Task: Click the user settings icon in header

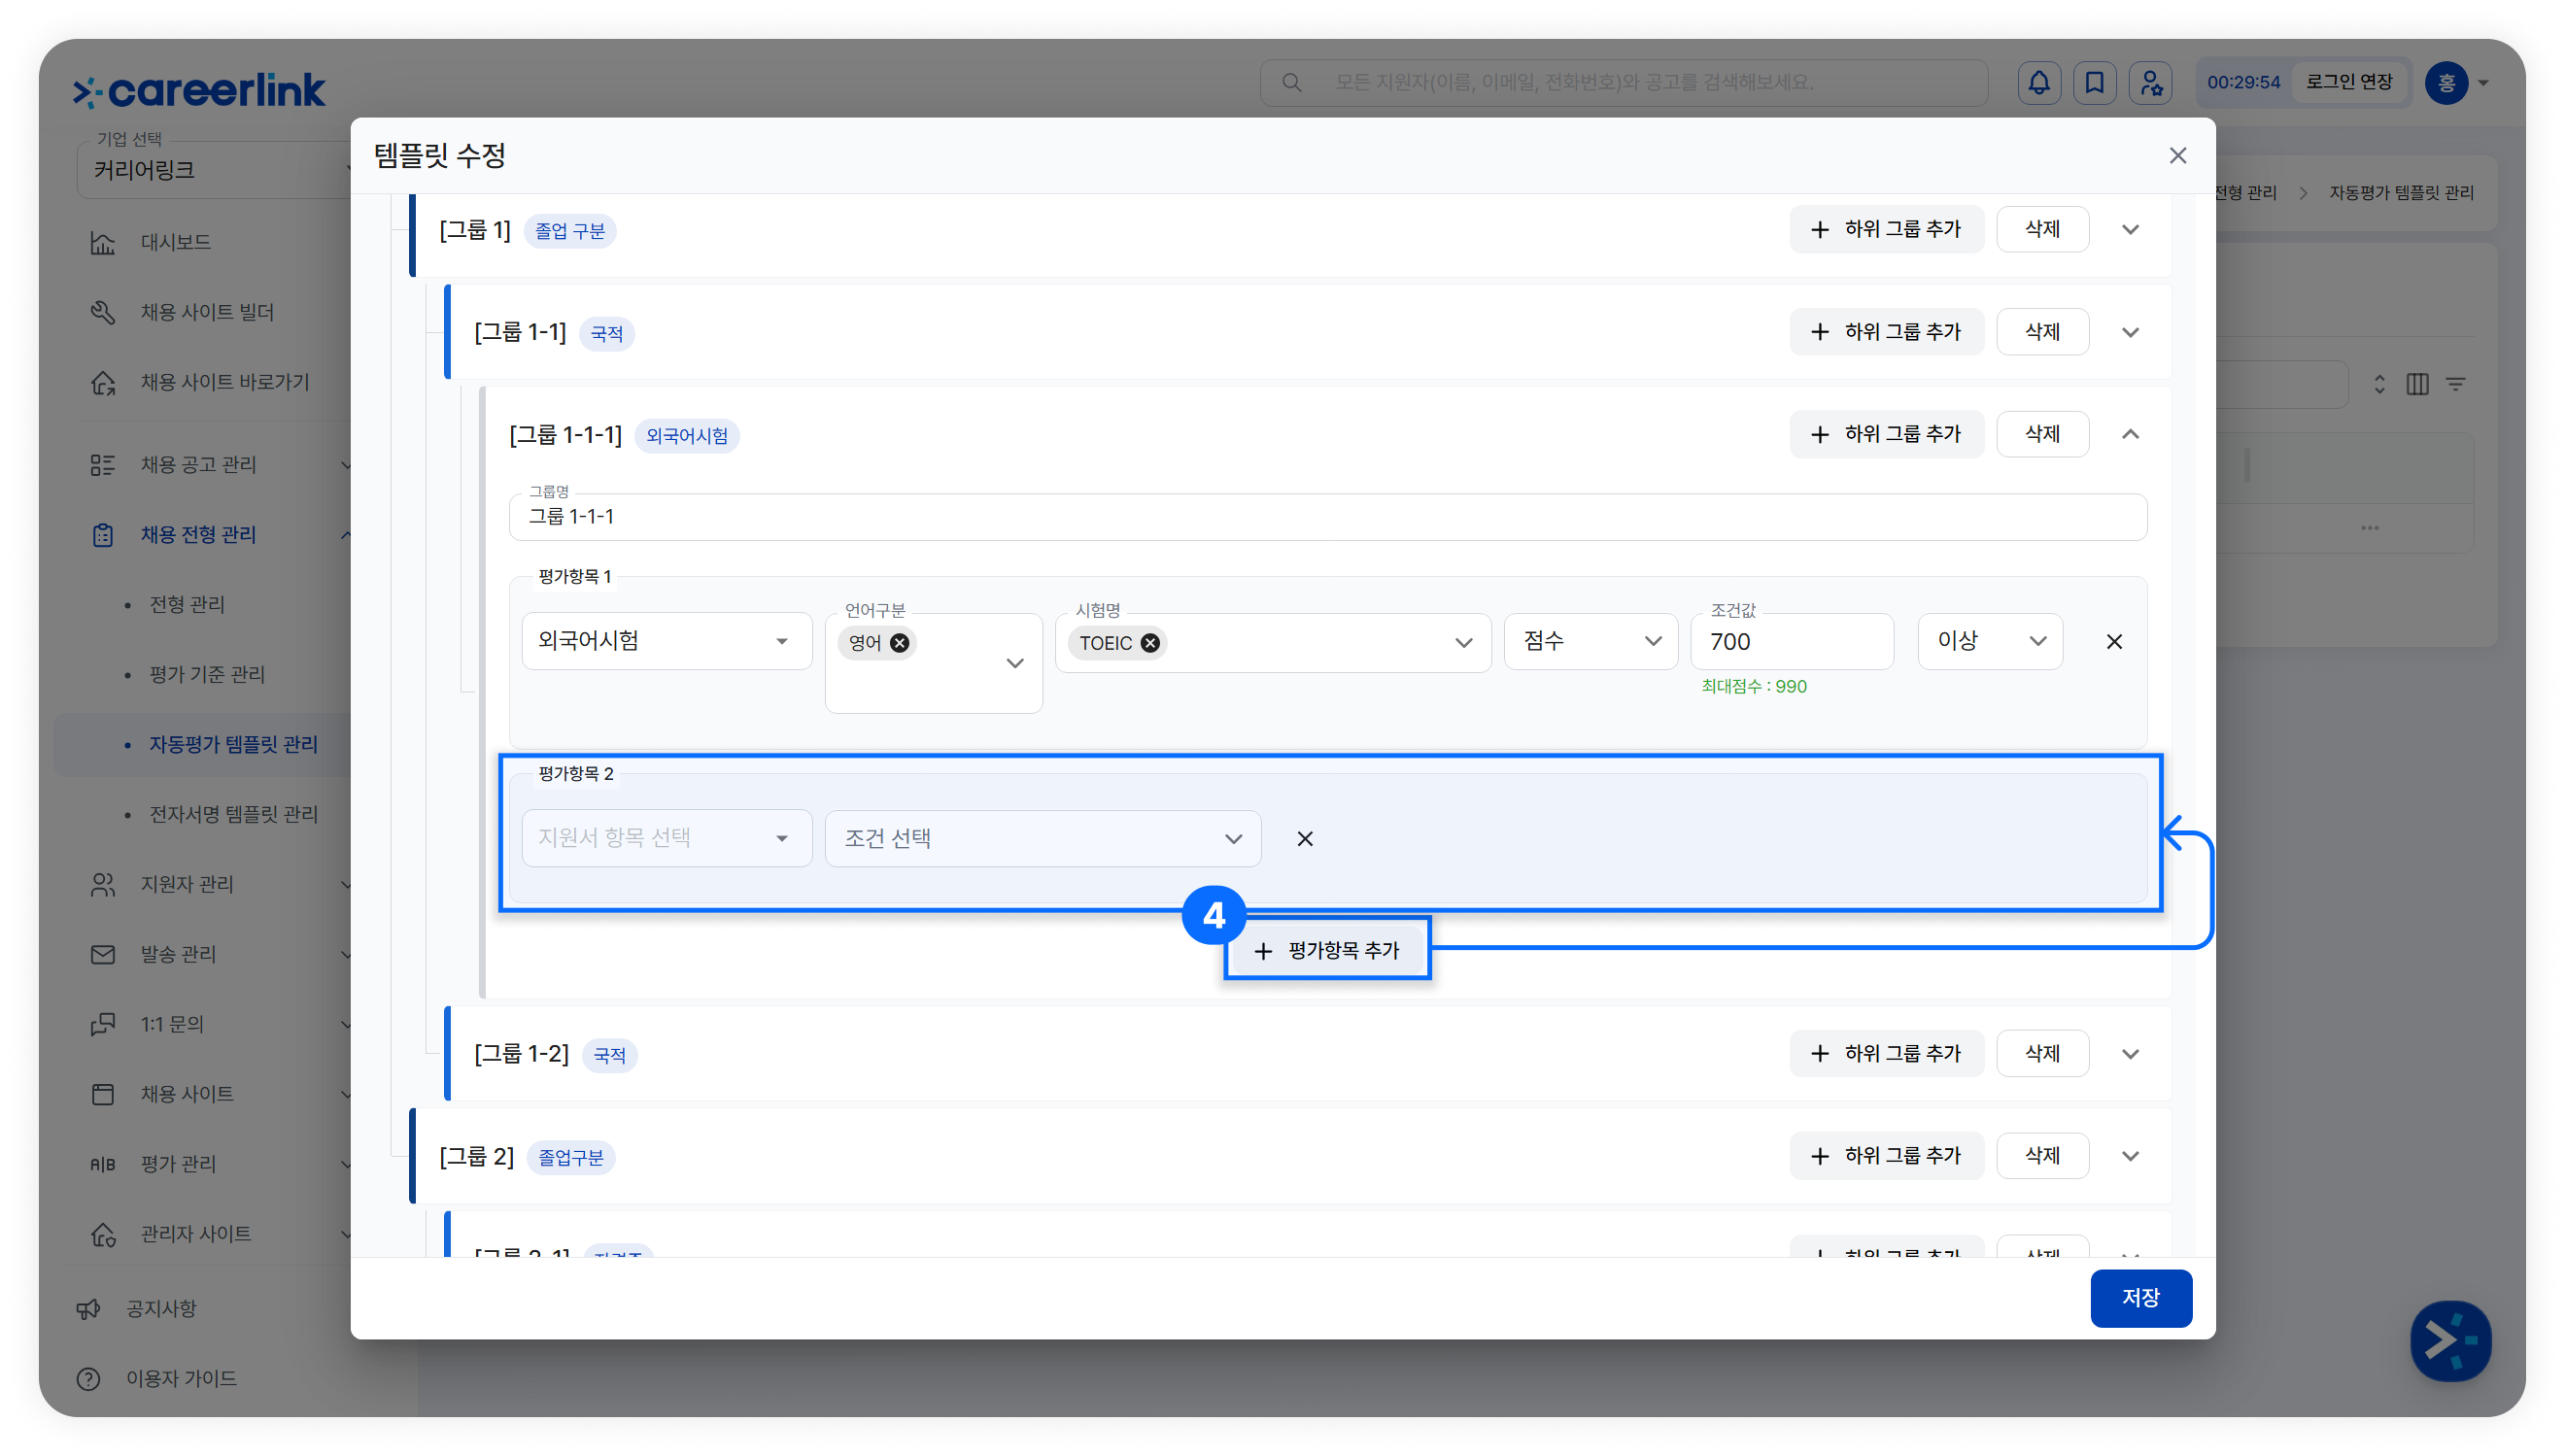Action: 2150,82
